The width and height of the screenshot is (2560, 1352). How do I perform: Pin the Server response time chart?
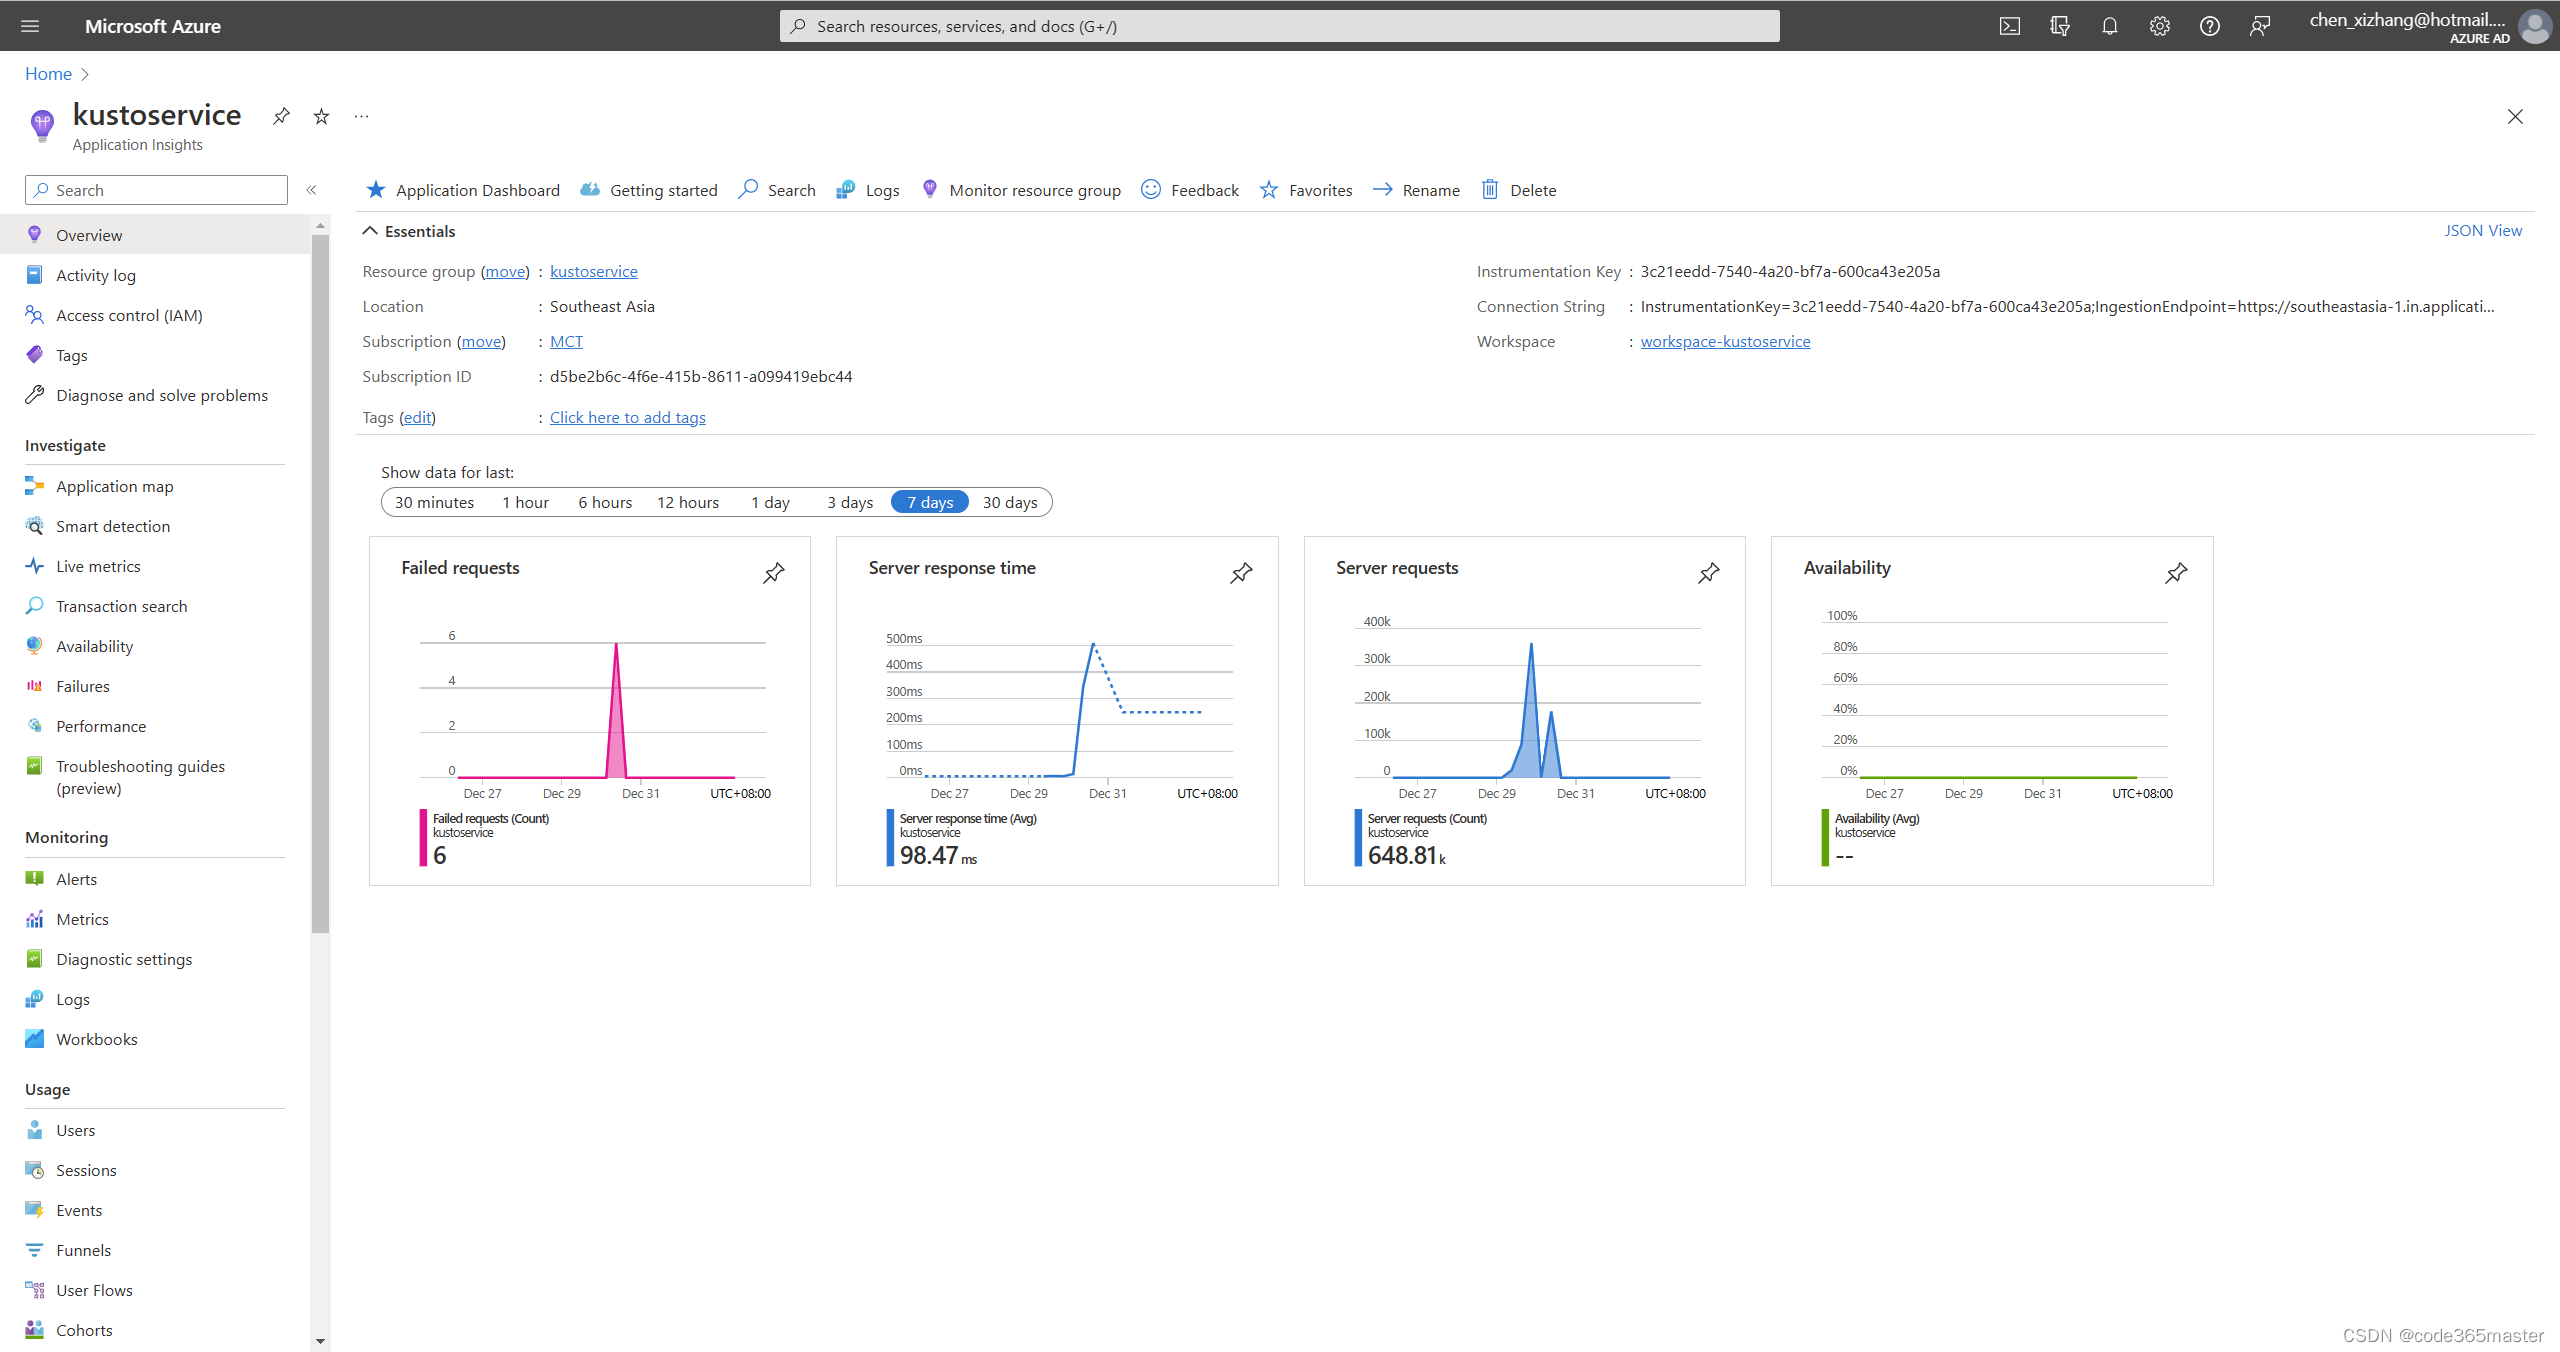[x=1241, y=573]
